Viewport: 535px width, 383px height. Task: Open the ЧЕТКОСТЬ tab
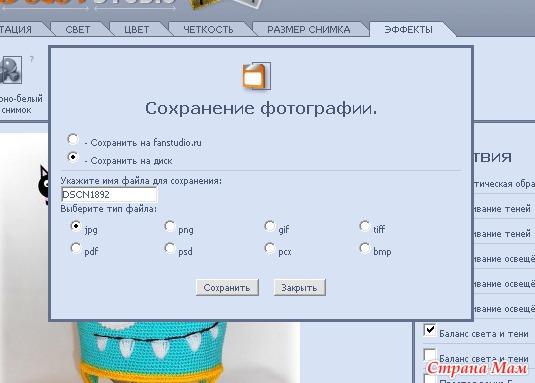pyautogui.click(x=208, y=29)
